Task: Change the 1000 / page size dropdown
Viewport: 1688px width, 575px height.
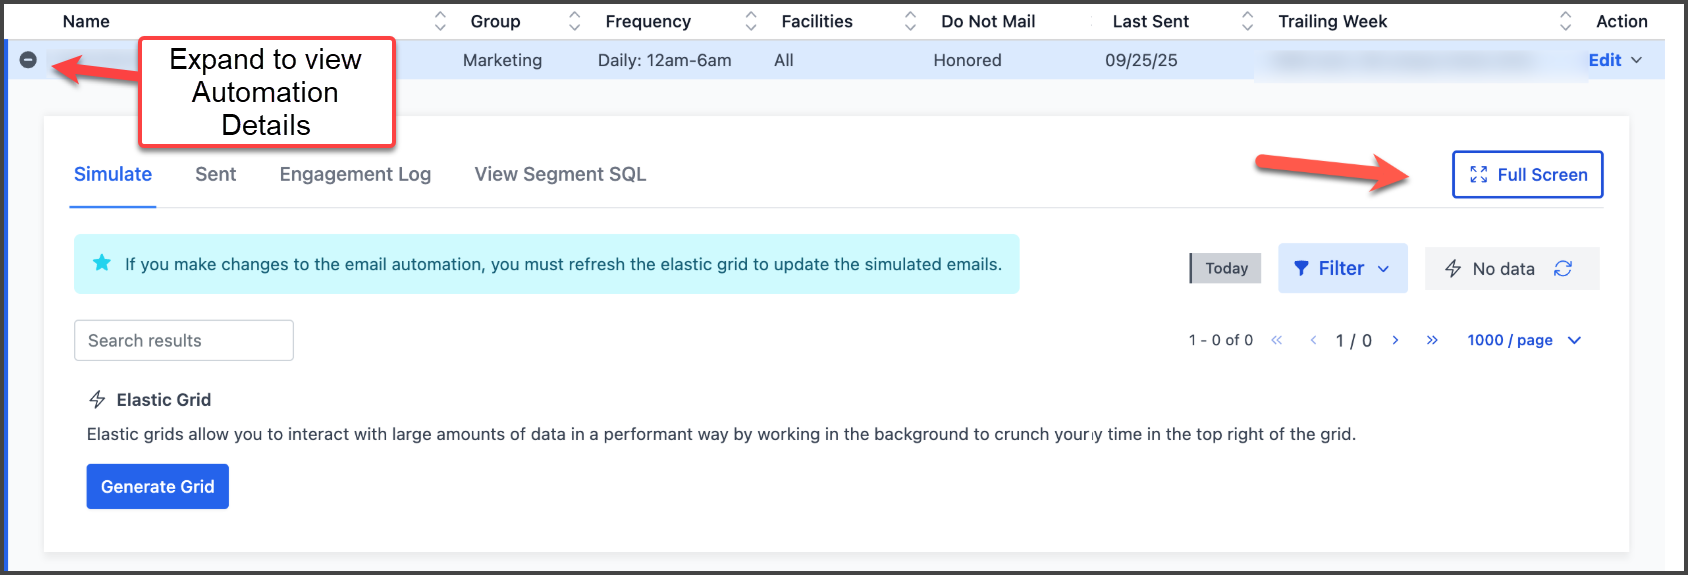Action: [1523, 340]
